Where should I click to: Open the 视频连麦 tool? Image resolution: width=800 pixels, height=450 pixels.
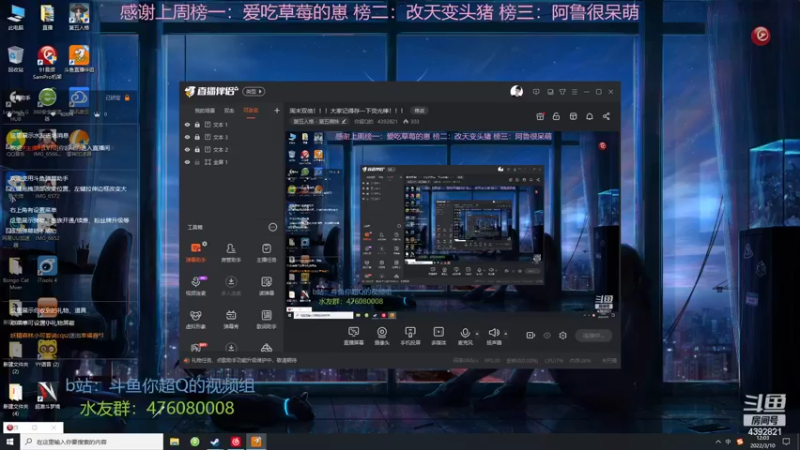[x=195, y=286]
